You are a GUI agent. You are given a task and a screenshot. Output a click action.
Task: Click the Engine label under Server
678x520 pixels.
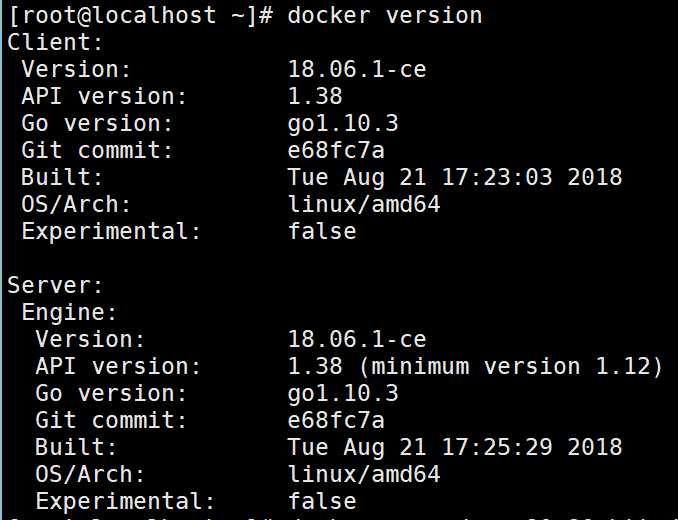tap(69, 313)
